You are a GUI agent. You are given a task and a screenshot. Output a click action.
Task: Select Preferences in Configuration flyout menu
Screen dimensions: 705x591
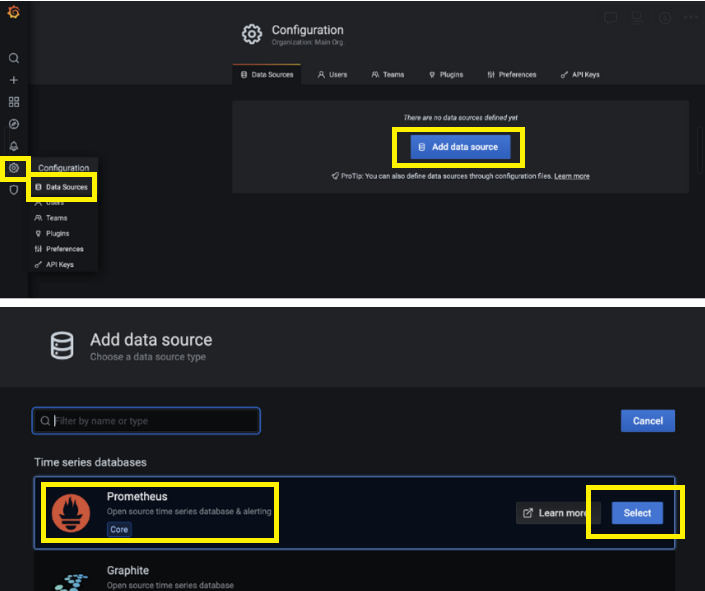pyautogui.click(x=59, y=249)
